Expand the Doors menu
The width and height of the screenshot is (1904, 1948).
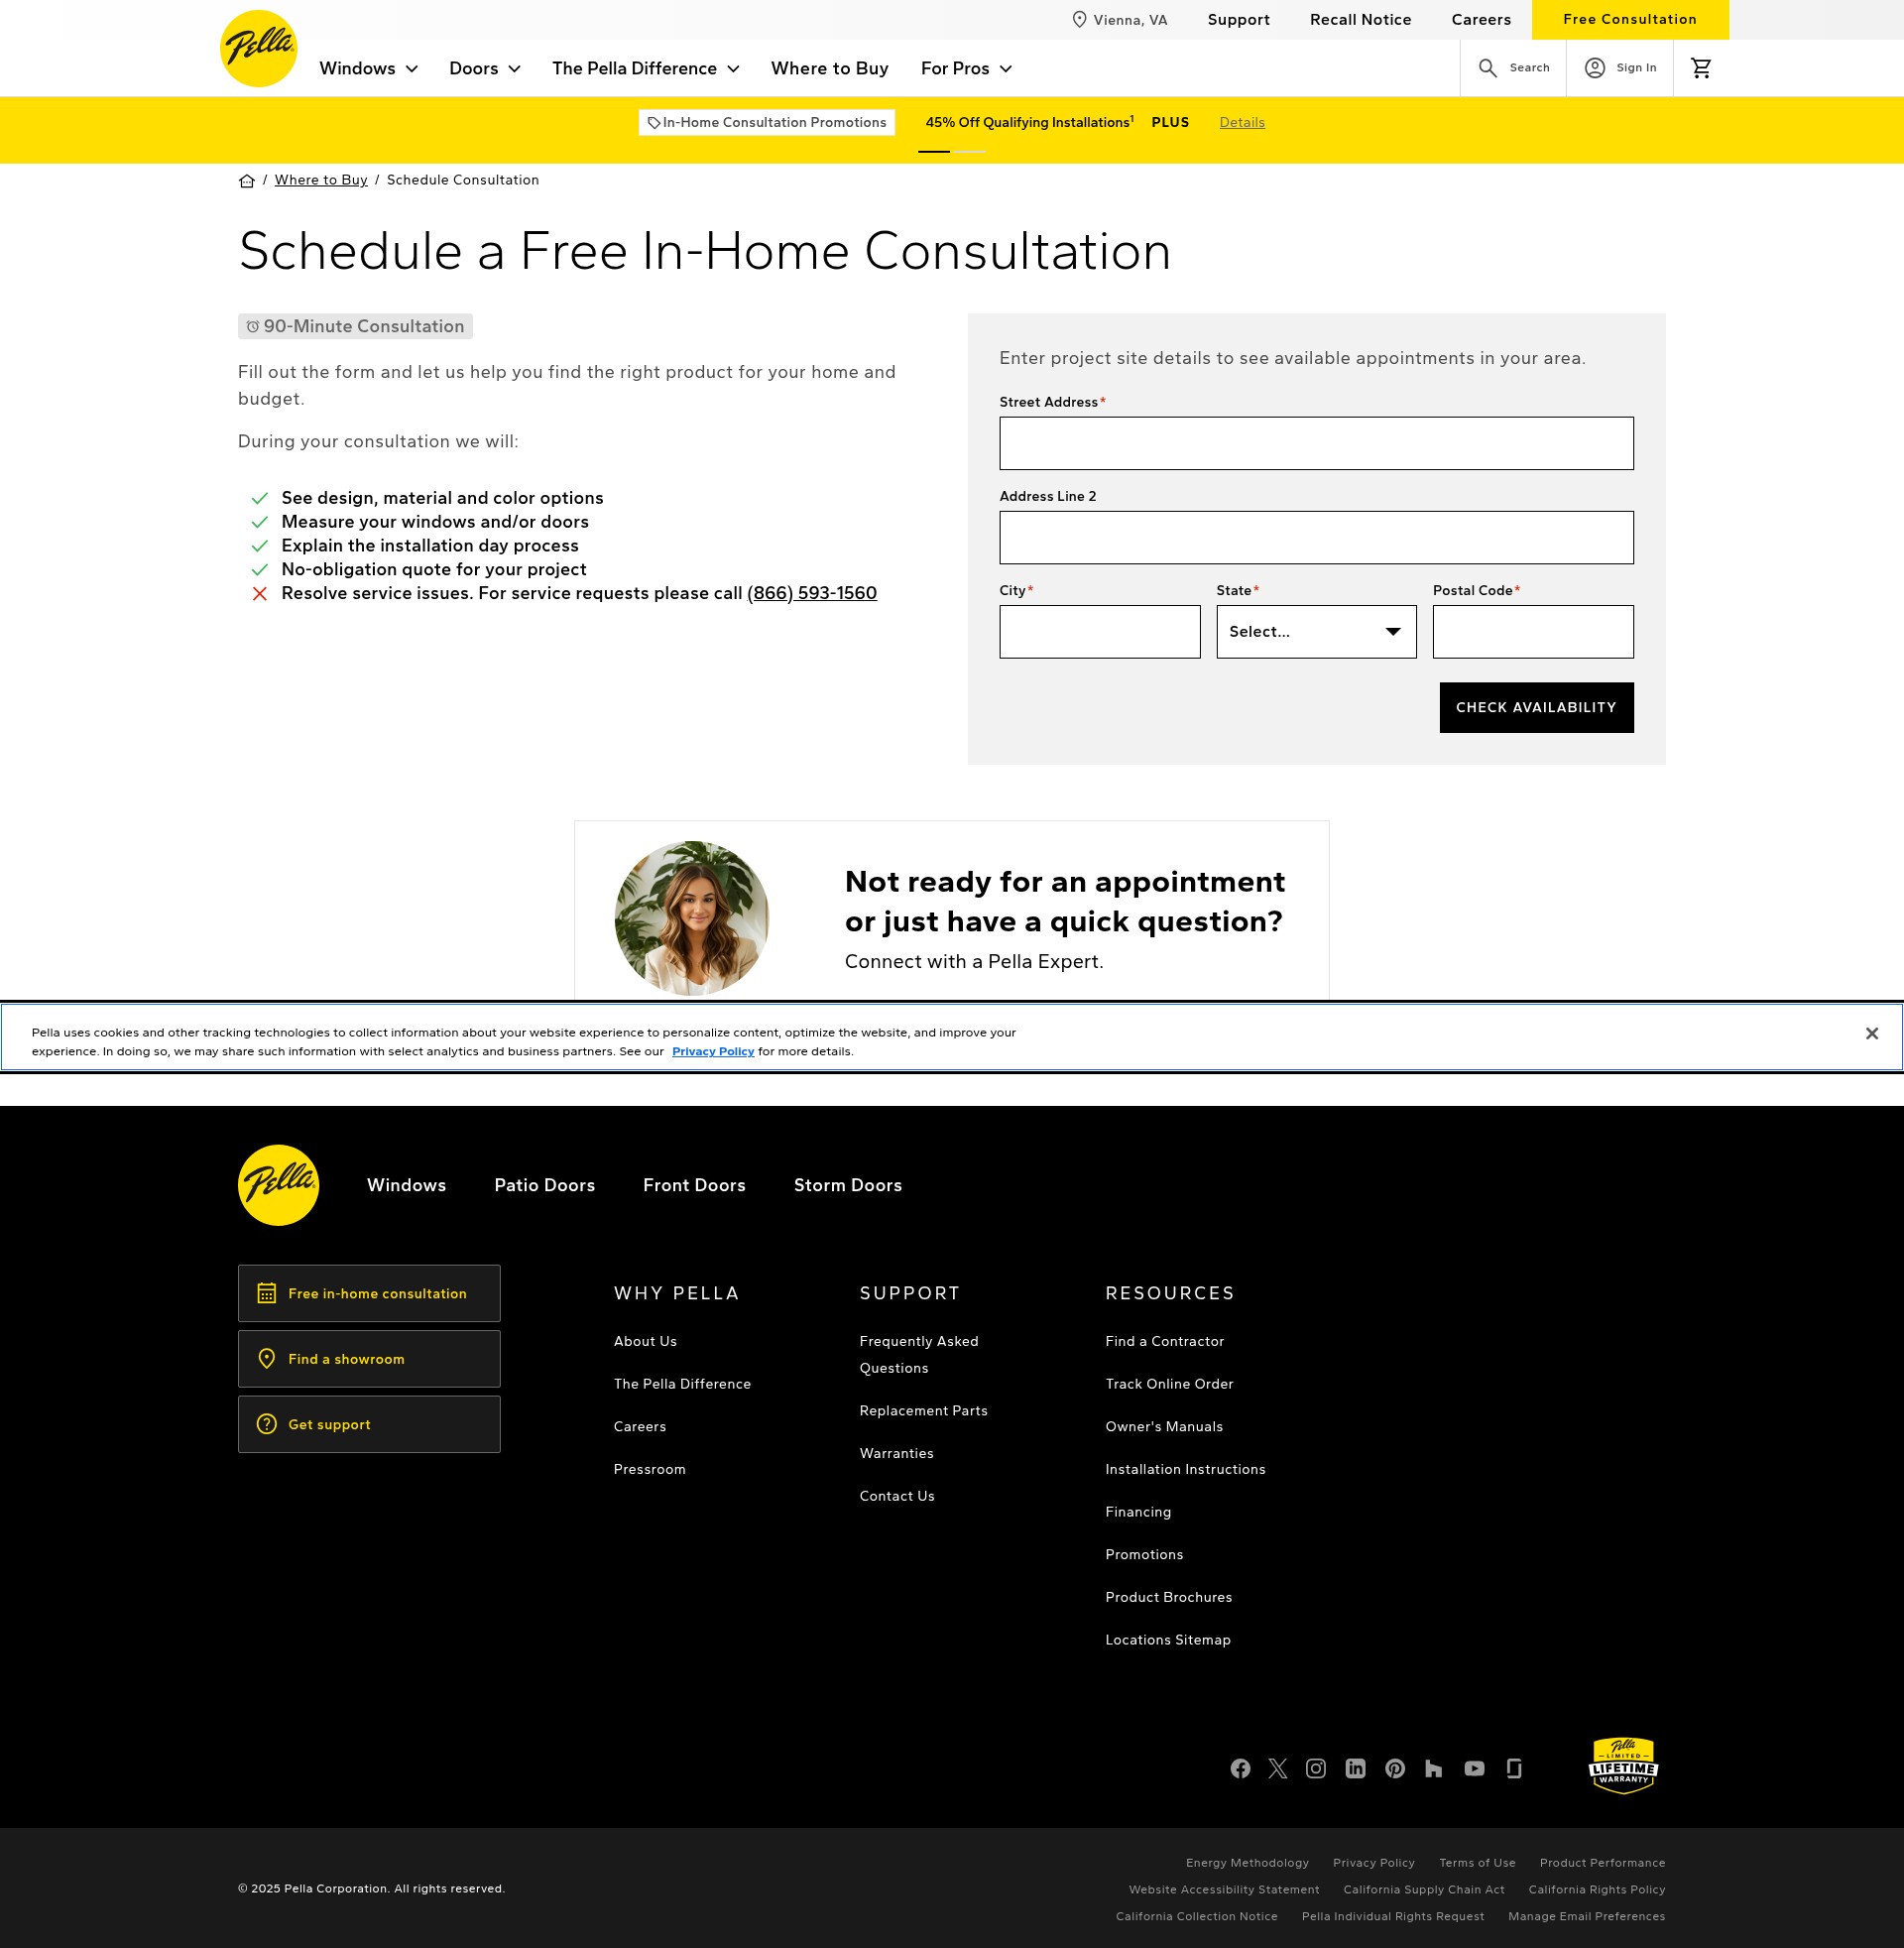[x=485, y=69]
